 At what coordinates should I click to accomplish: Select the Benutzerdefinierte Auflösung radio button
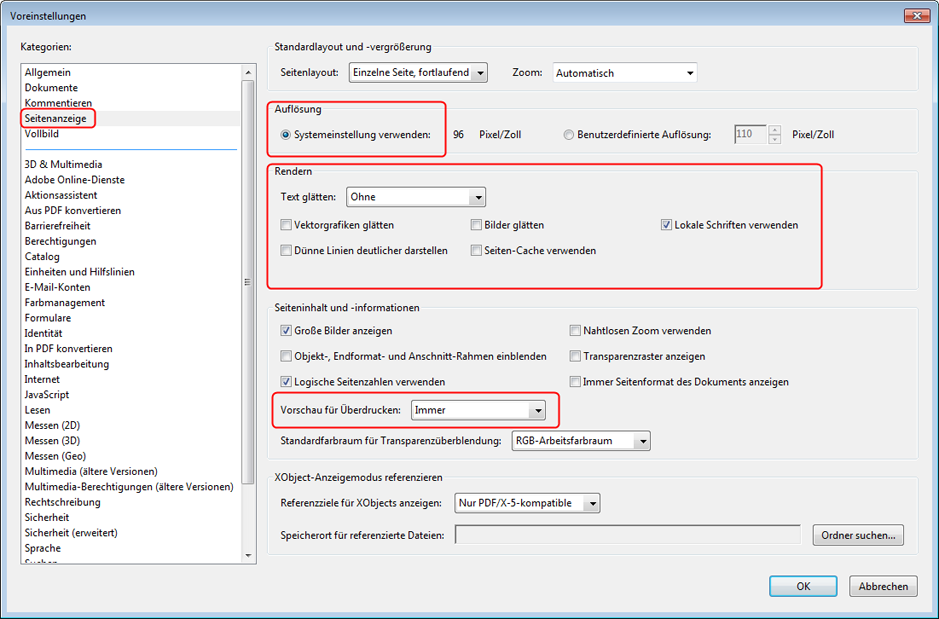coord(568,135)
